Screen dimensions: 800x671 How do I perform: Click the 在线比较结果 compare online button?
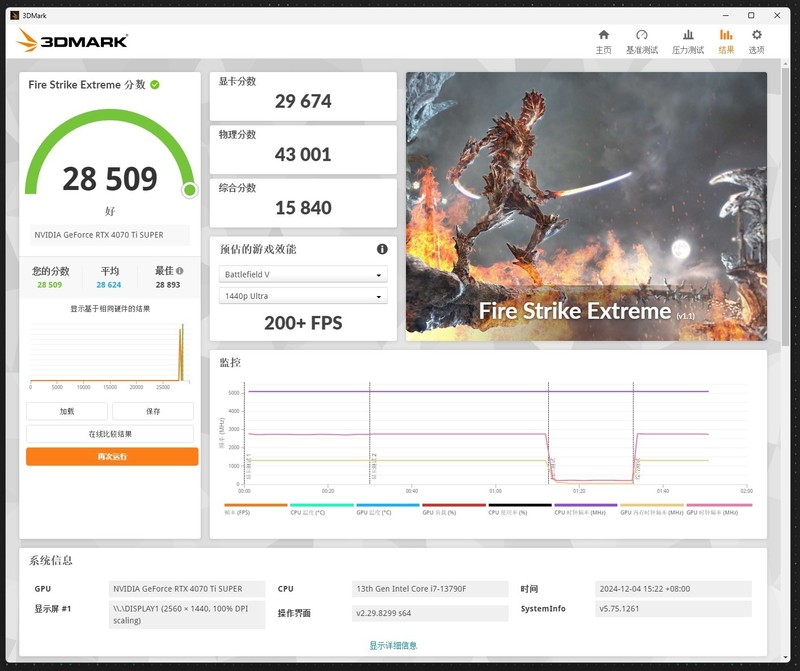109,433
